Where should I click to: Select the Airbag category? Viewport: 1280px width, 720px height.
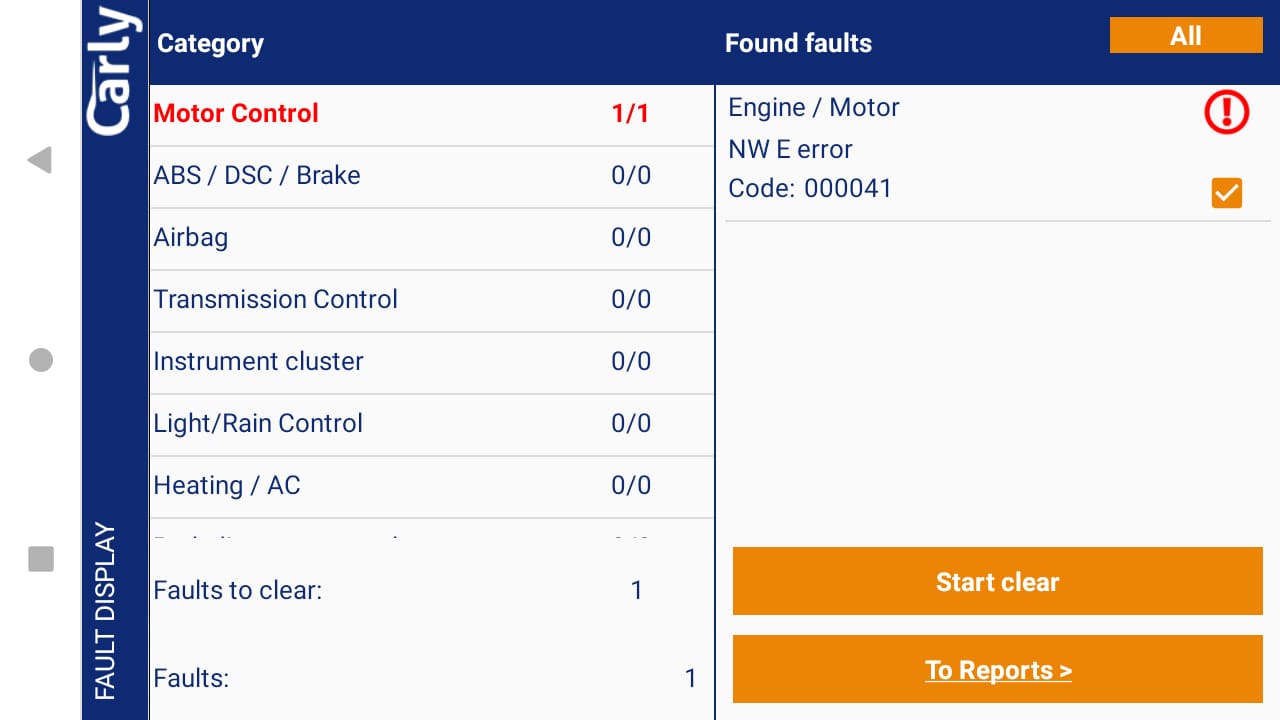pyautogui.click(x=191, y=237)
